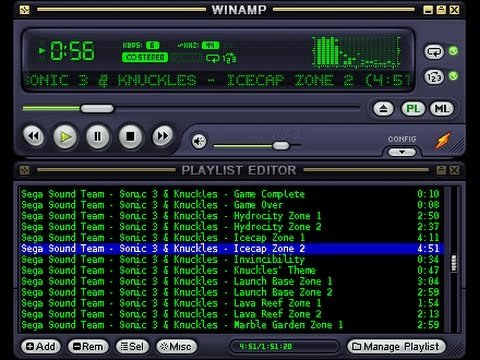
Task: Select the Hydrocity Zone 1 track
Action: click(x=231, y=216)
